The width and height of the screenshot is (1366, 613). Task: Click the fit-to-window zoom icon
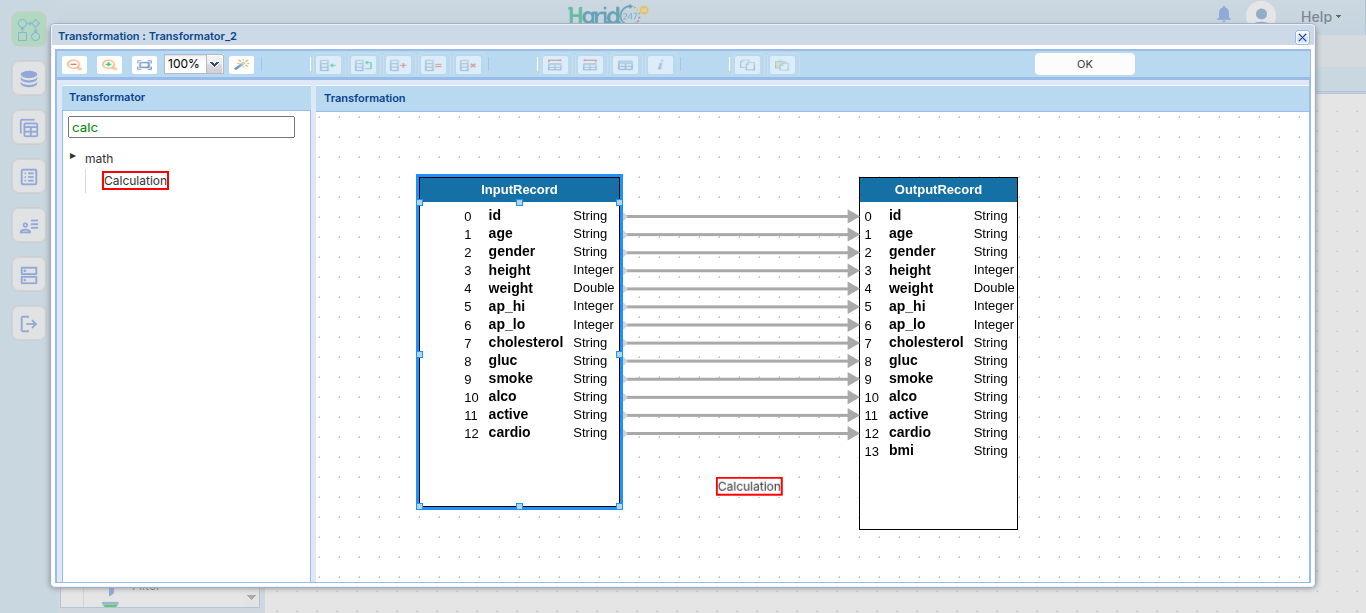click(145, 65)
